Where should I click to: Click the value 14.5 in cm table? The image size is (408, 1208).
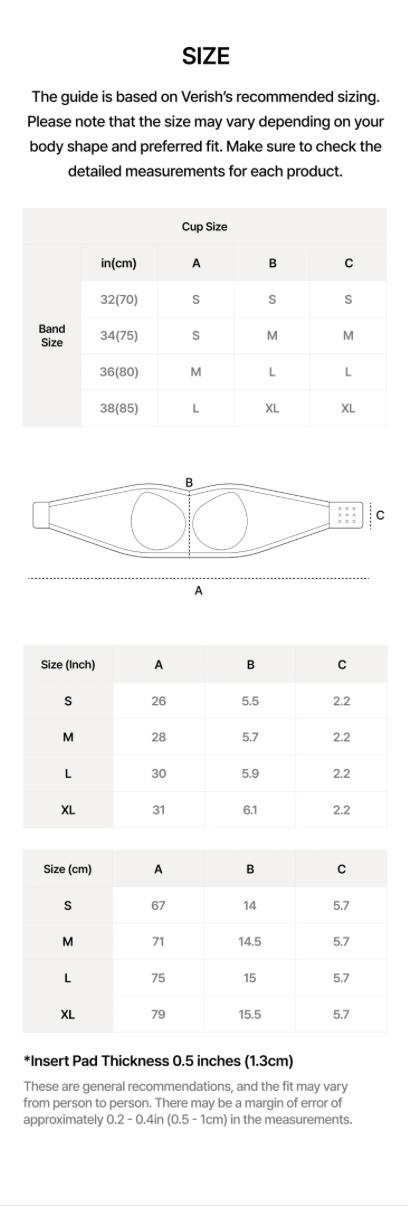pos(250,942)
